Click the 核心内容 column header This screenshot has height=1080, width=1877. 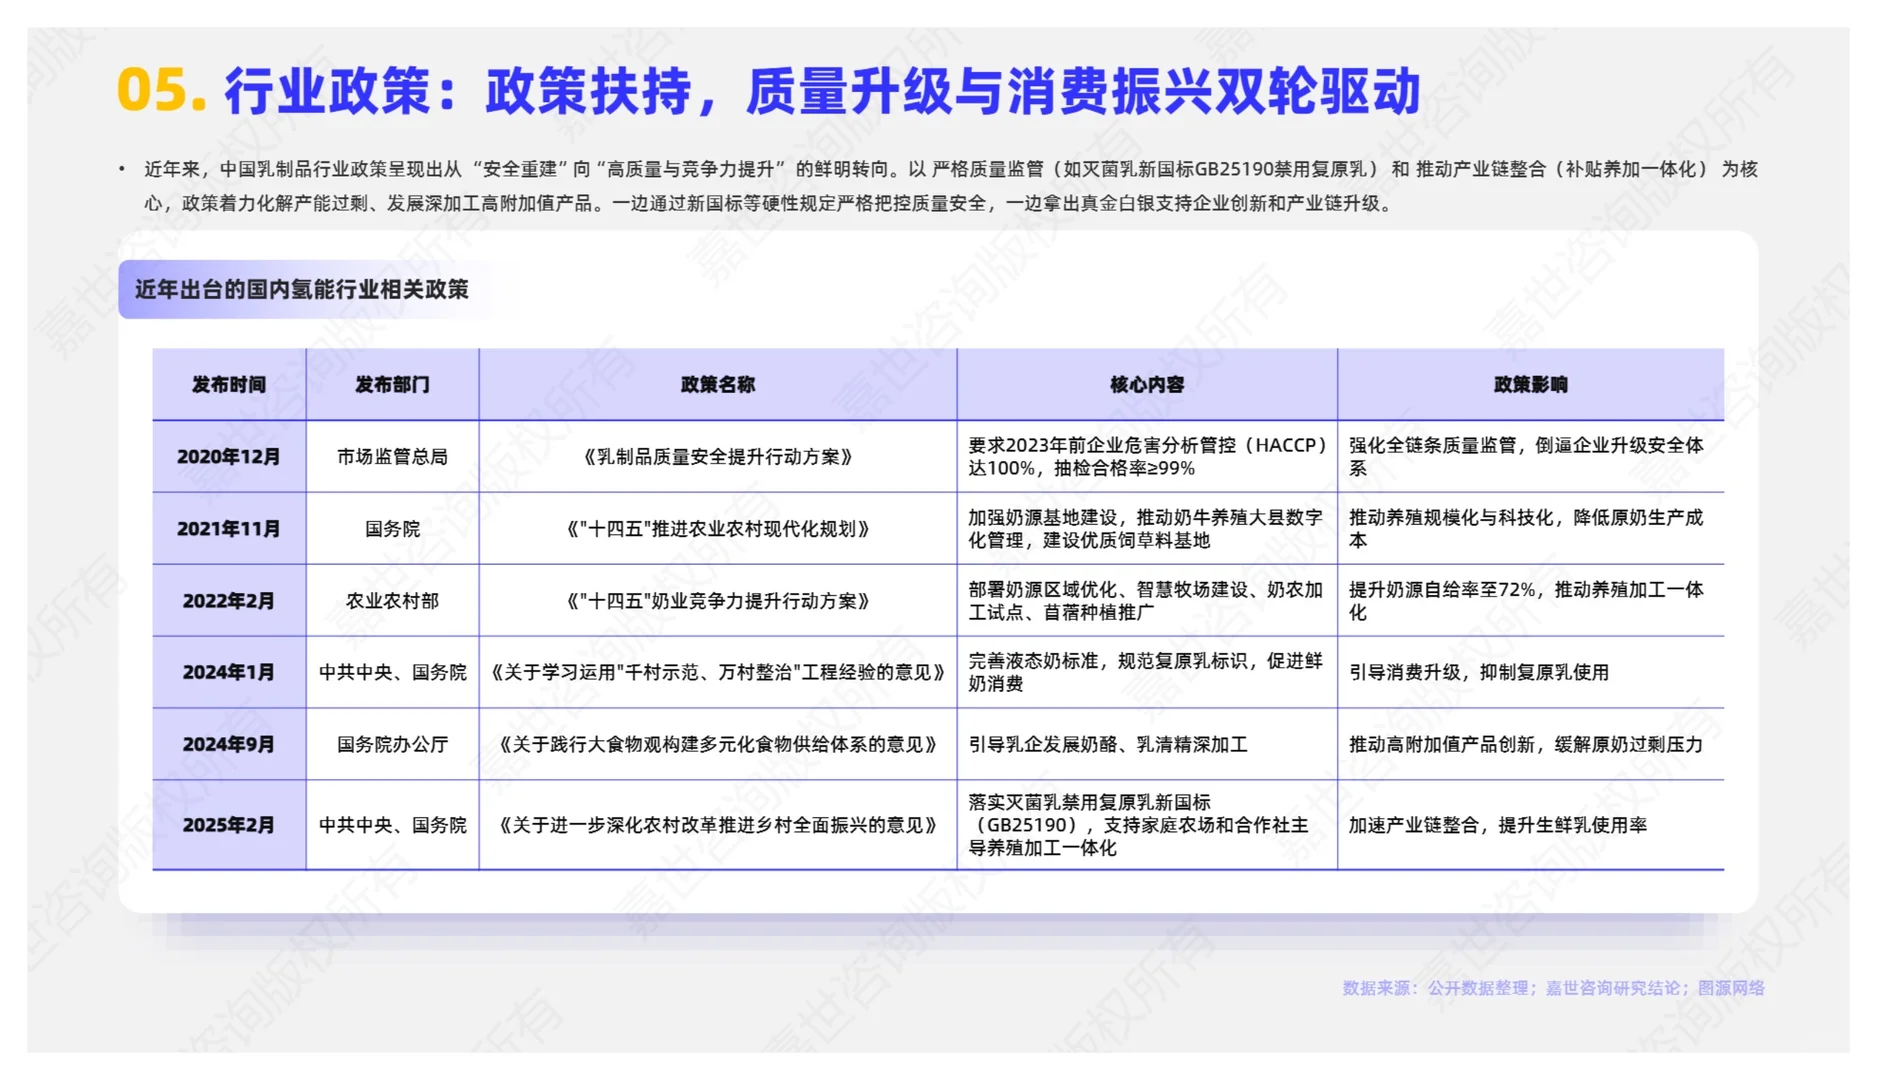pyautogui.click(x=1147, y=384)
